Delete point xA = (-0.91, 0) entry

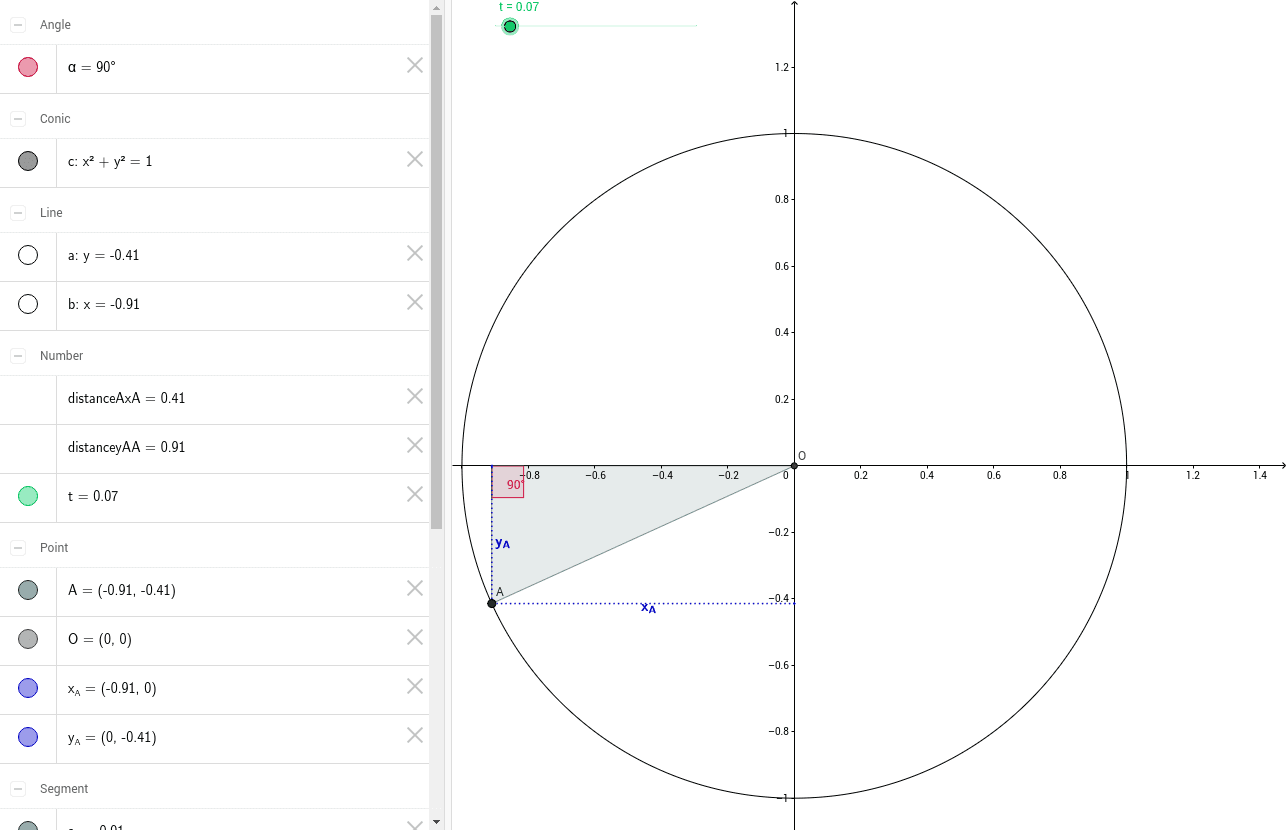(415, 686)
